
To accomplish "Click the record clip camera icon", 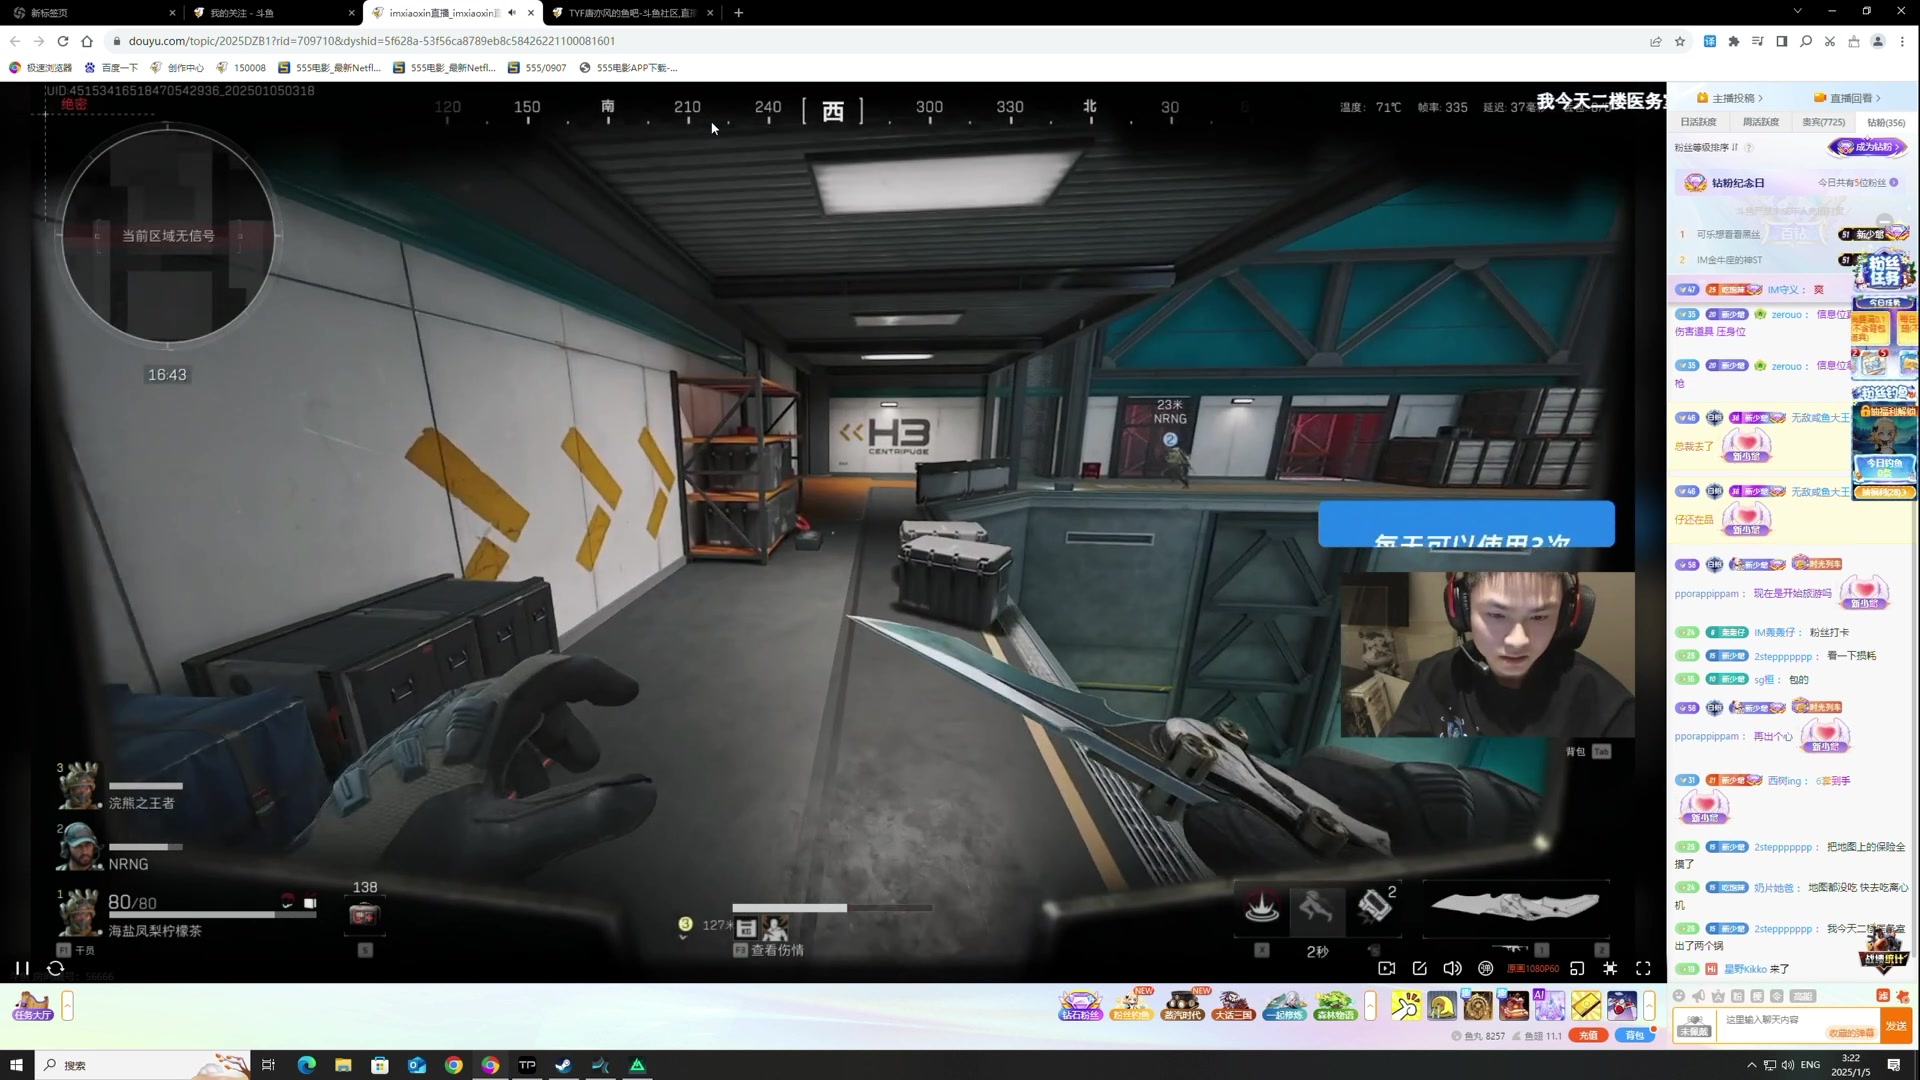I will coord(1386,968).
